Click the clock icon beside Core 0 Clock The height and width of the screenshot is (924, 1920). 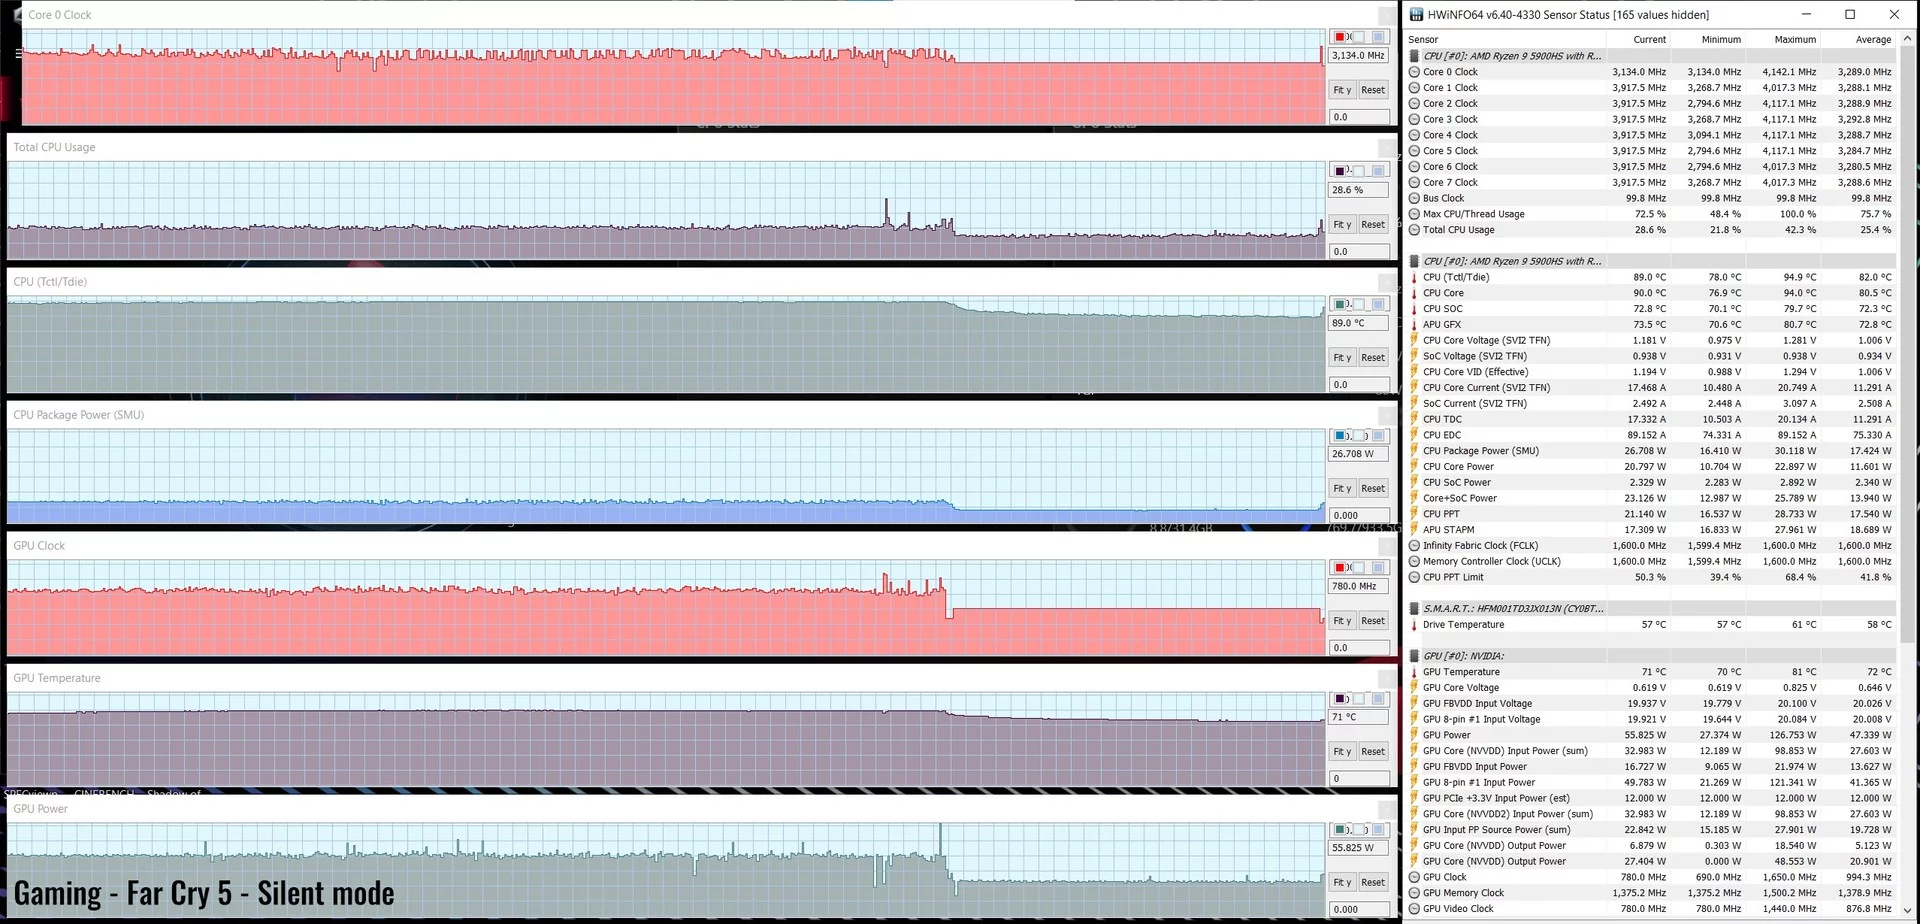1414,72
